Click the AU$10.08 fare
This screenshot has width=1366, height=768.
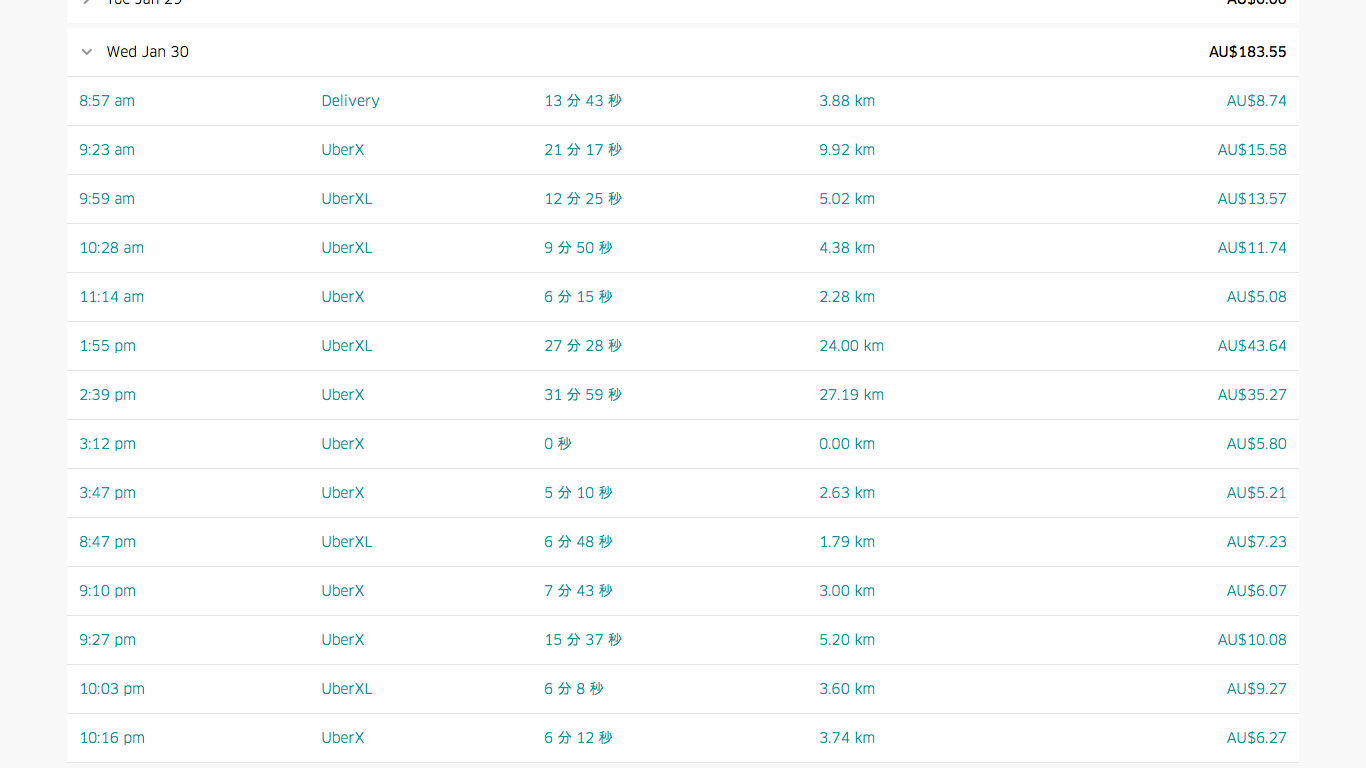pyautogui.click(x=1252, y=640)
